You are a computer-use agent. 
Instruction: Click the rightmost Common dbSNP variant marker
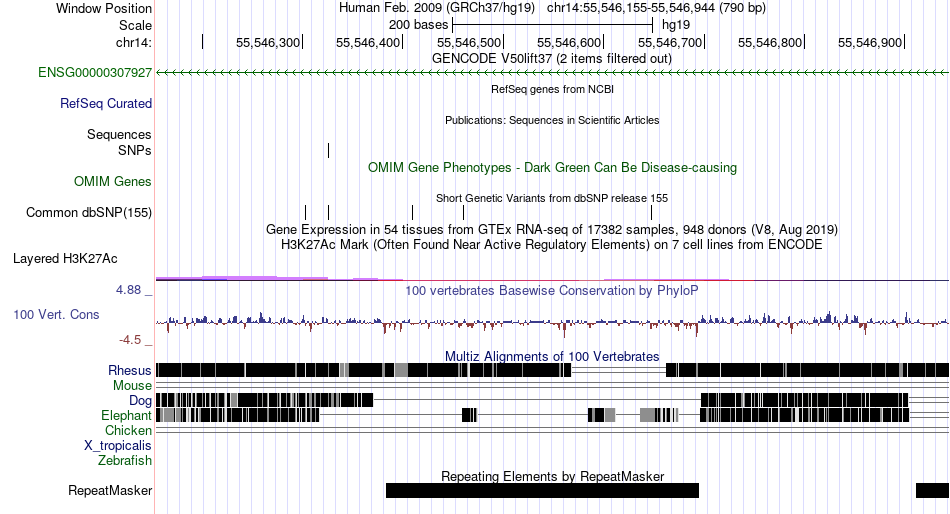[x=651, y=212]
